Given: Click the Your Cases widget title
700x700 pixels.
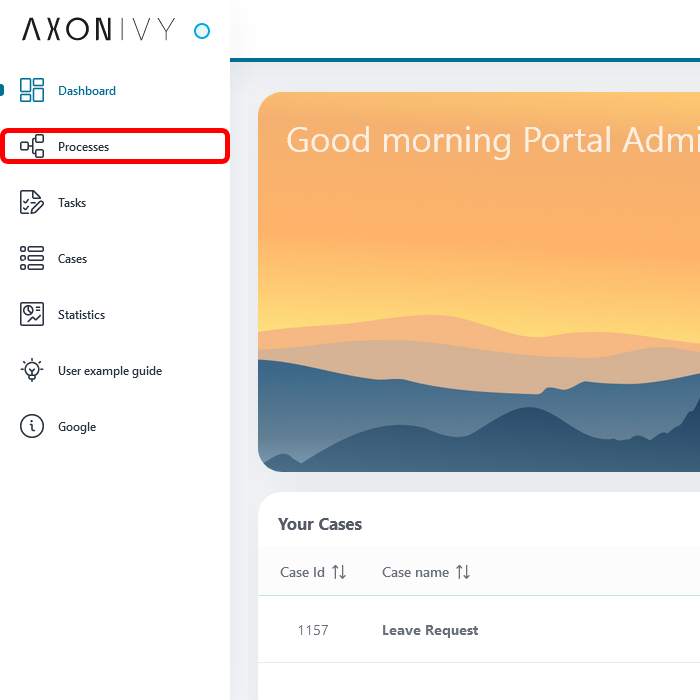Looking at the screenshot, I should [x=320, y=524].
